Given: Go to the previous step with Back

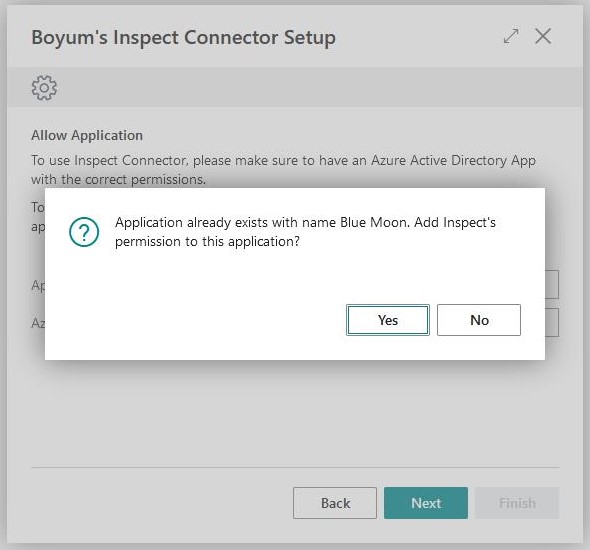Looking at the screenshot, I should pyautogui.click(x=335, y=503).
